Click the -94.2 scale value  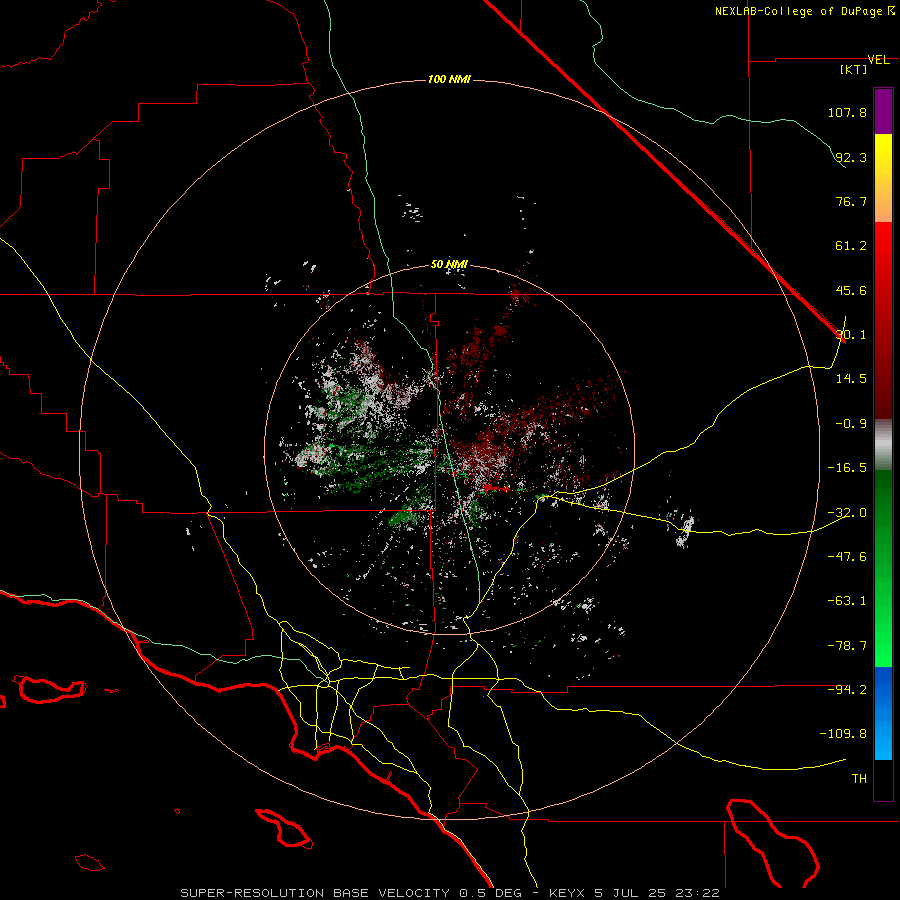pos(847,690)
